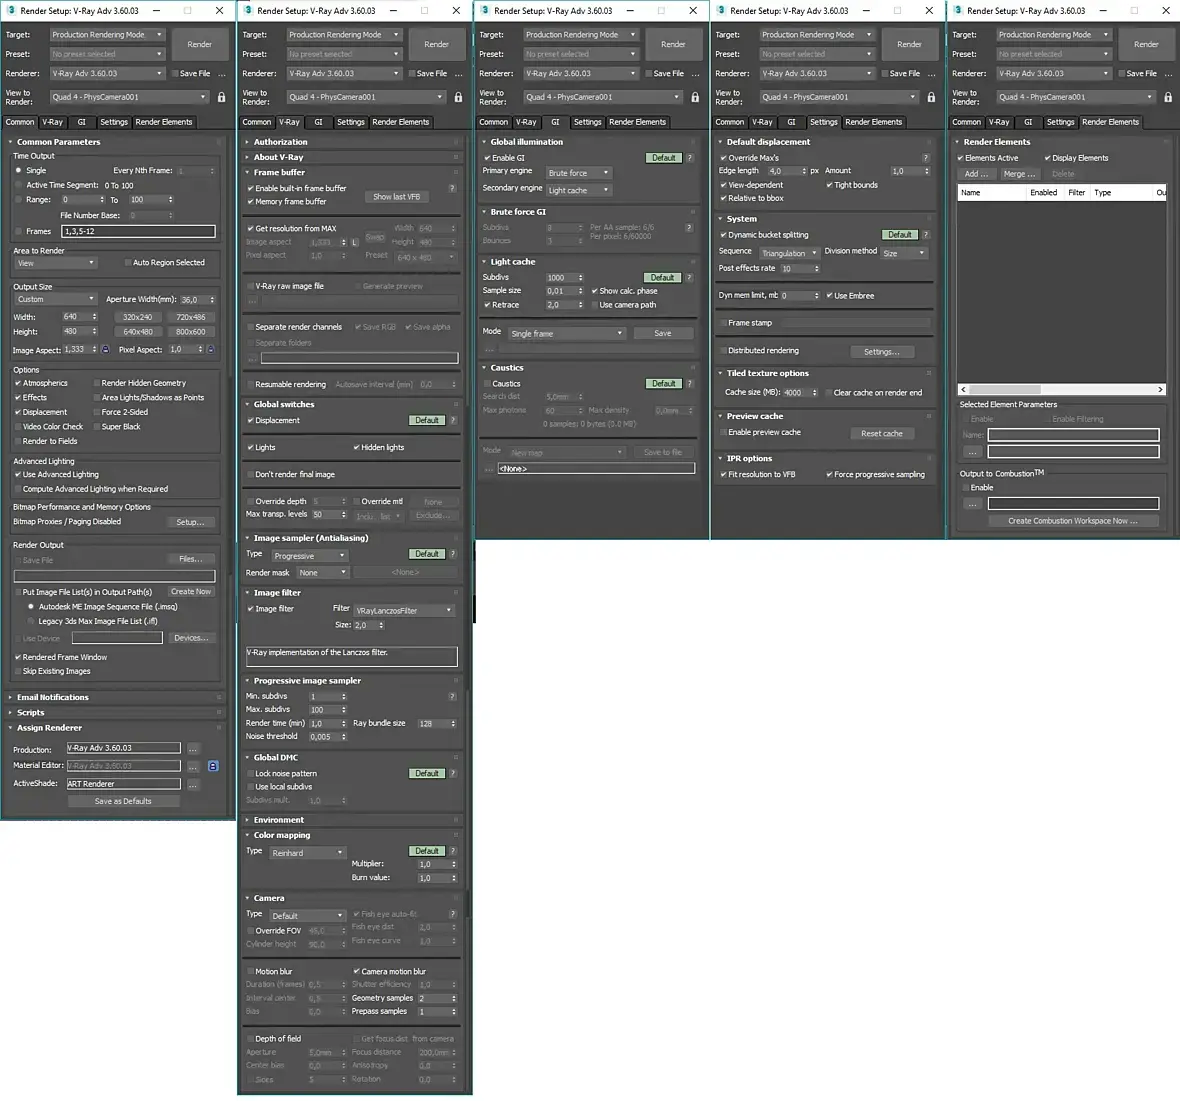The image size is (1180, 1101).
Task: Toggle the L image aspect lock in Frame buffer
Action: (354, 242)
